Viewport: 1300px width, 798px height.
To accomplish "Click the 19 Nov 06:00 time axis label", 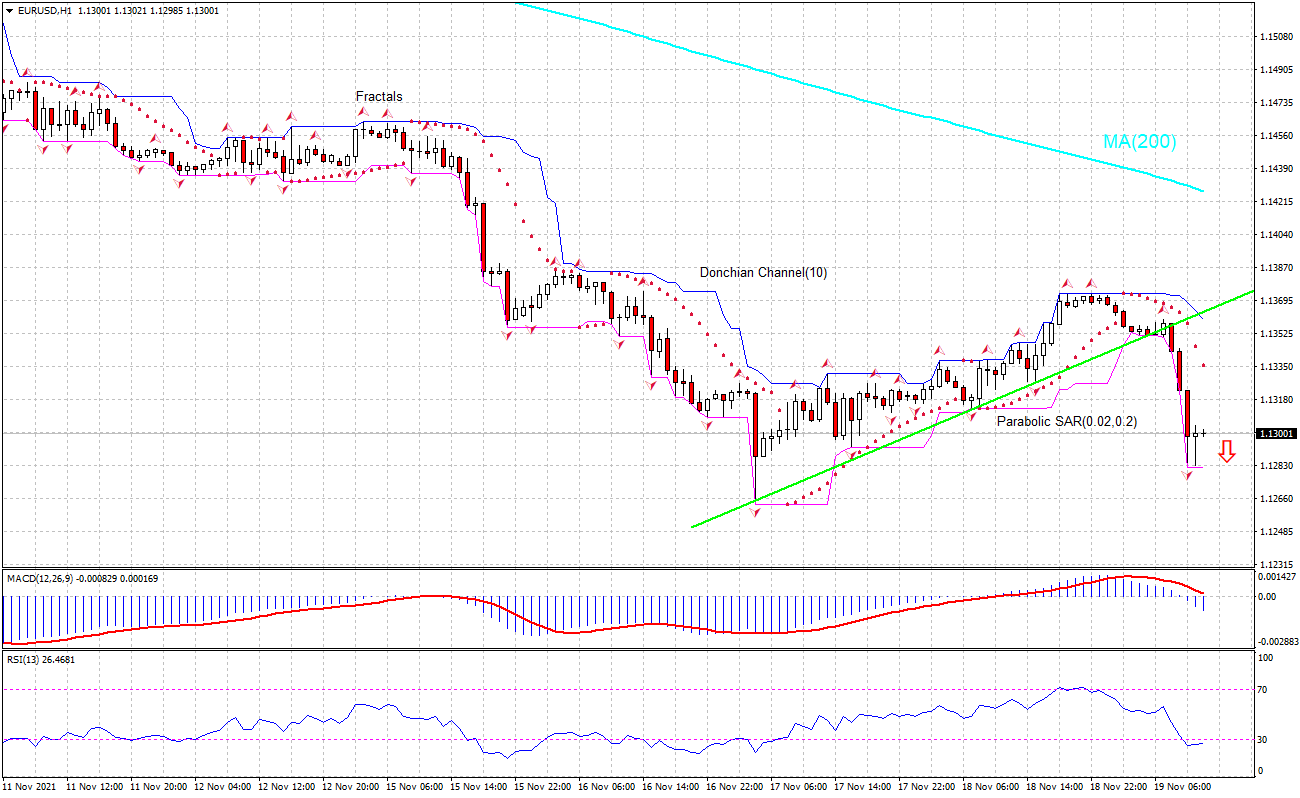I will click(1181, 787).
